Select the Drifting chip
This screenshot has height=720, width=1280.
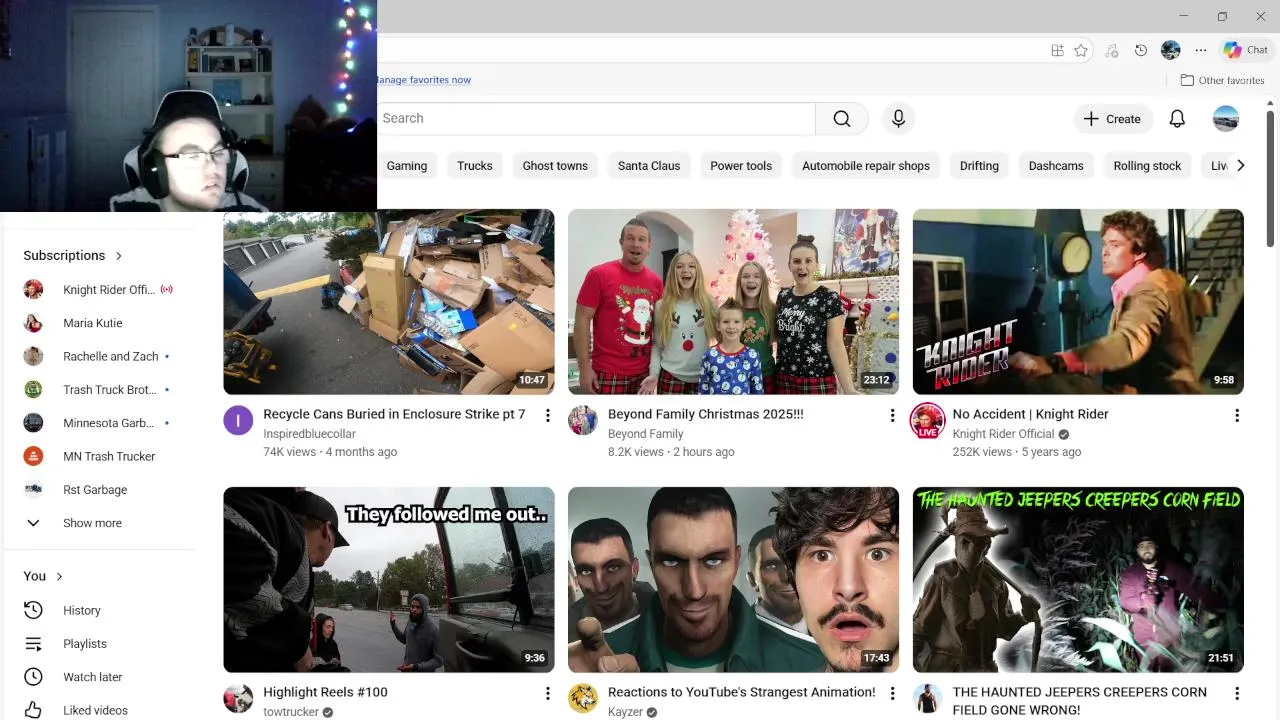click(979, 166)
